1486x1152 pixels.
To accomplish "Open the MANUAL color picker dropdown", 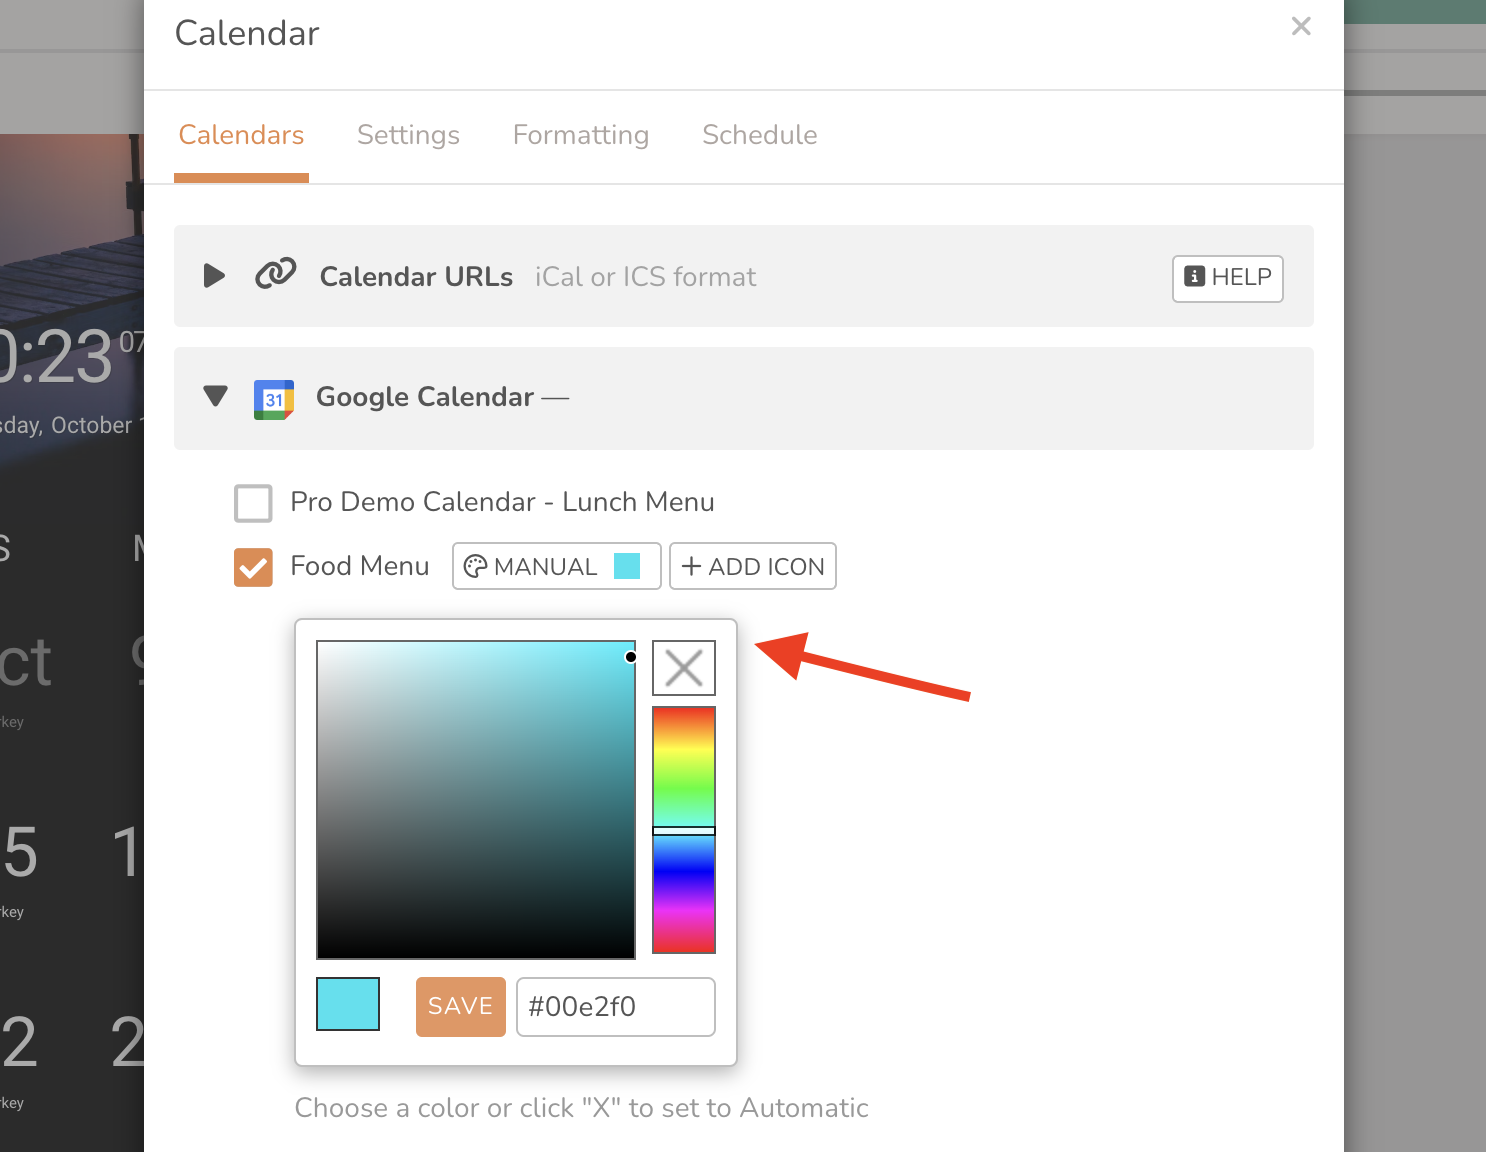I will point(556,566).
